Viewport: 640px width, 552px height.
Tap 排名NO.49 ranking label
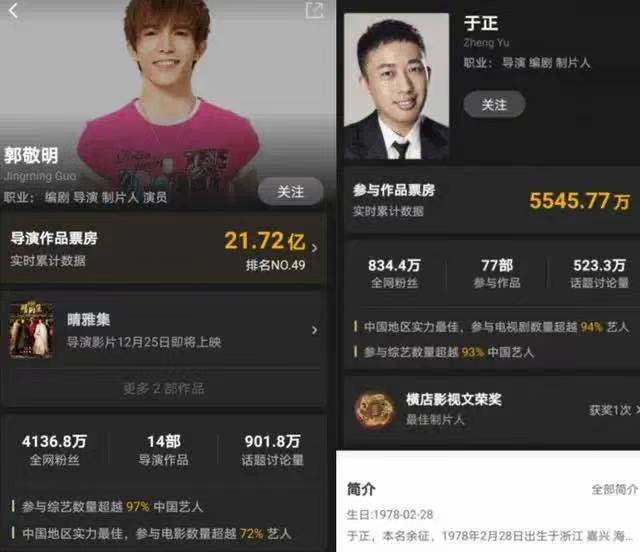(x=276, y=265)
